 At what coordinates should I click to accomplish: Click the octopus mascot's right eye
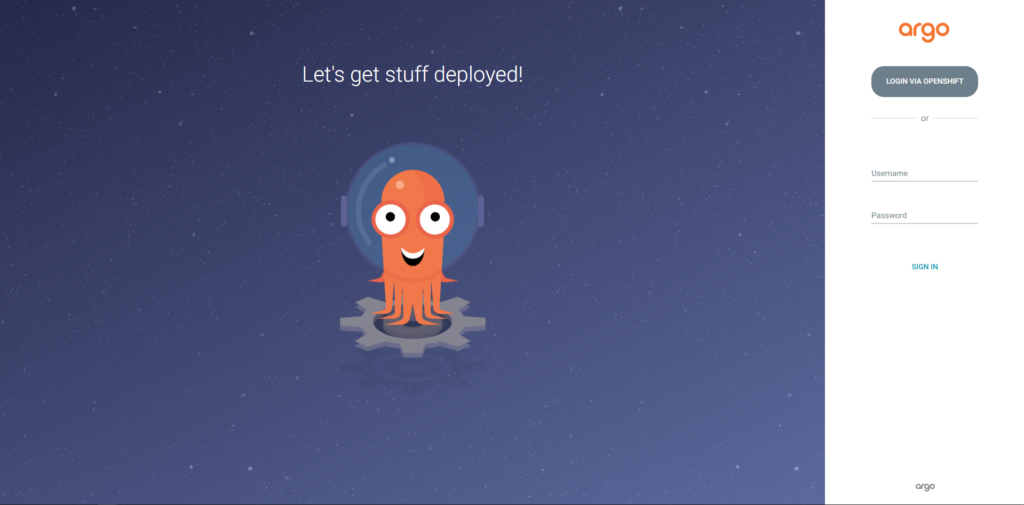(x=435, y=217)
